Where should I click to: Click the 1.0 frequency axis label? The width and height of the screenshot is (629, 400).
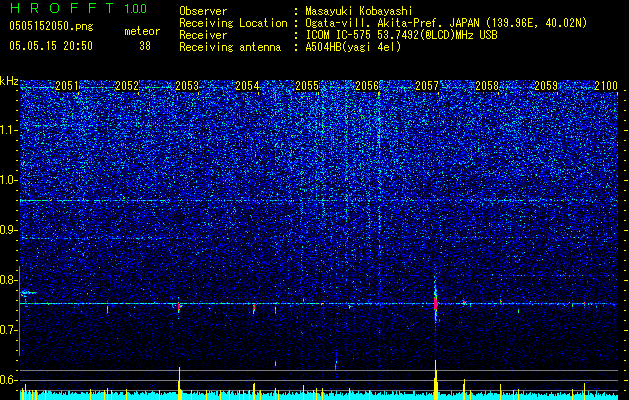pos(9,180)
